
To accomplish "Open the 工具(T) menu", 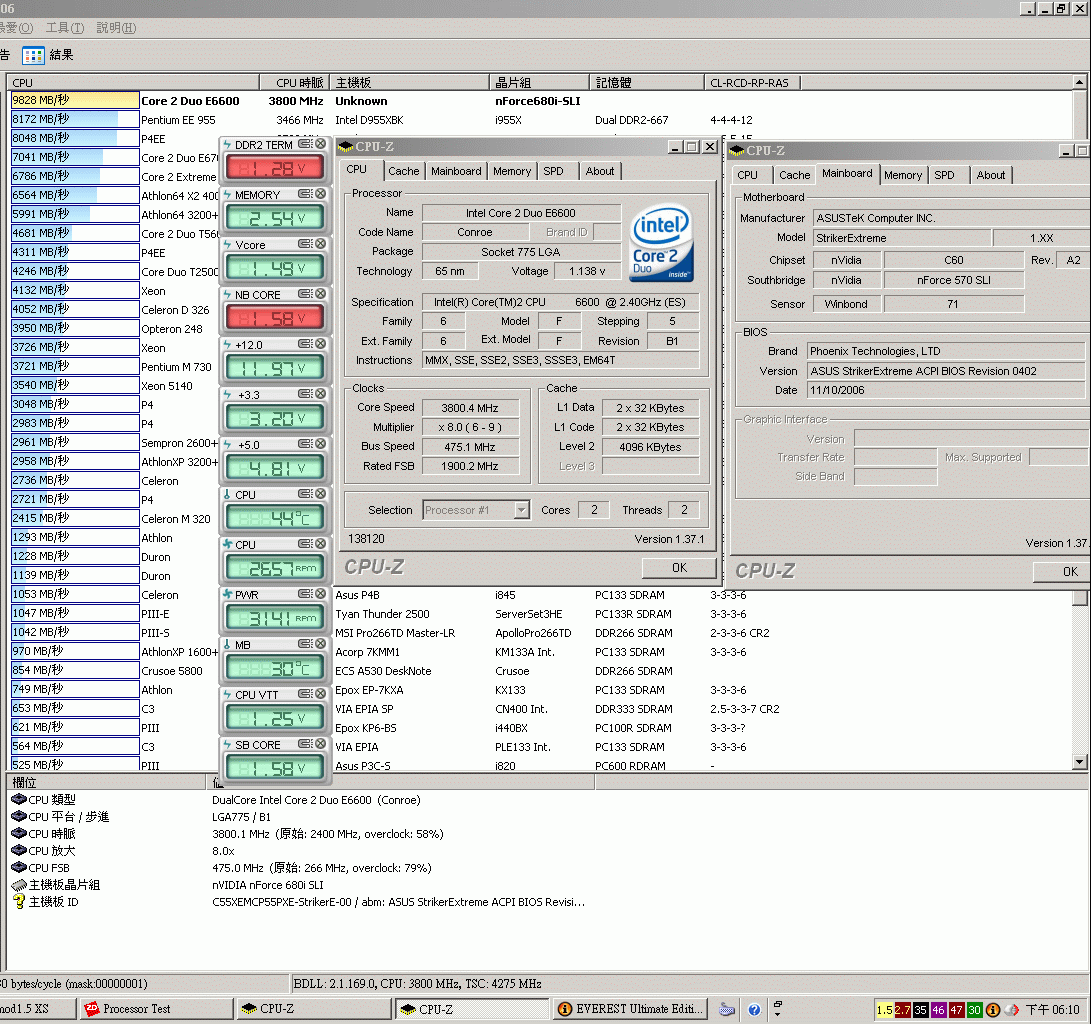I will [x=65, y=28].
